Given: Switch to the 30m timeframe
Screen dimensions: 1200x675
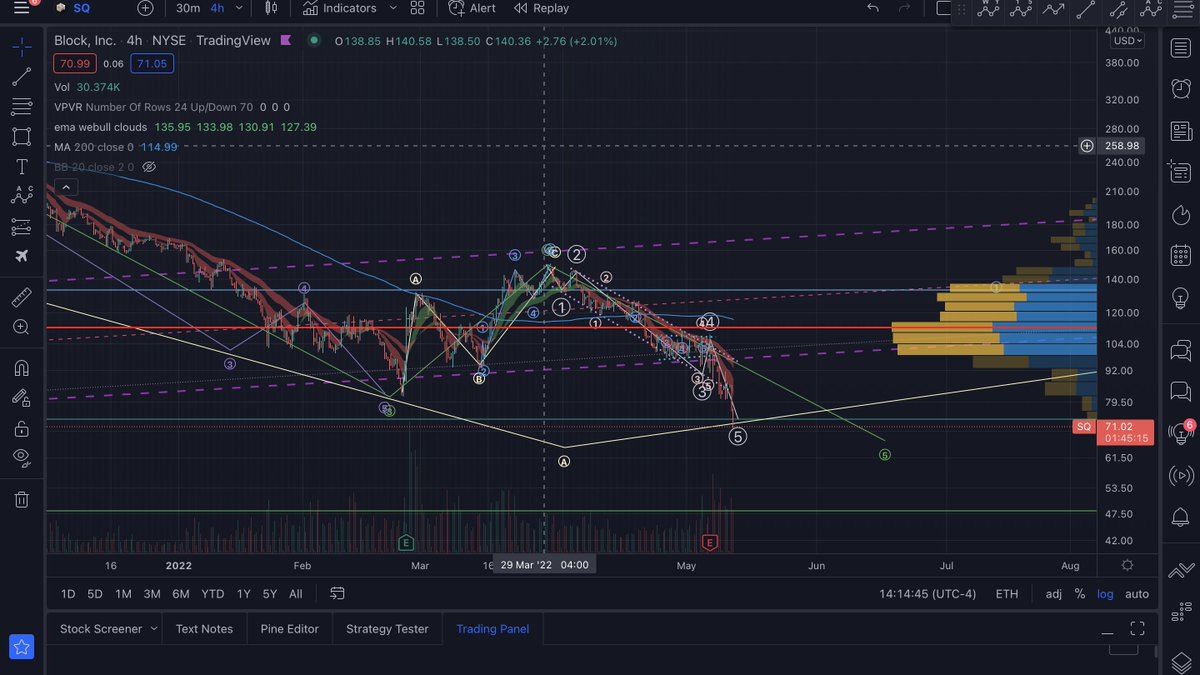Looking at the screenshot, I should pos(187,8).
